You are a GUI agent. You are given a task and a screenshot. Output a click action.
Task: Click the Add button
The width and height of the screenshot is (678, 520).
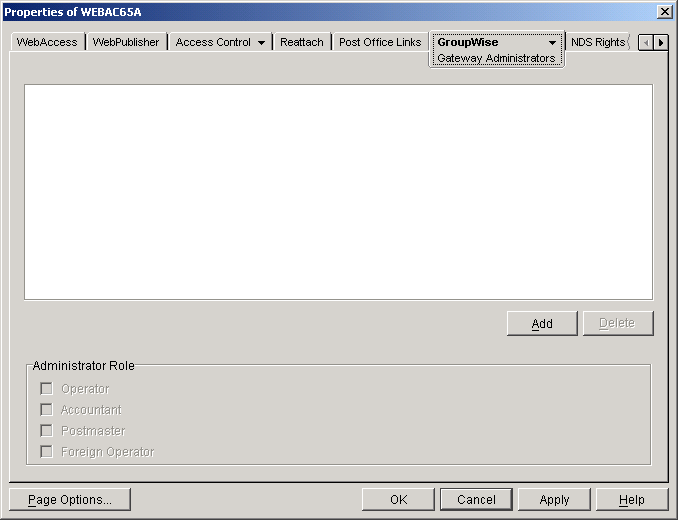(542, 323)
